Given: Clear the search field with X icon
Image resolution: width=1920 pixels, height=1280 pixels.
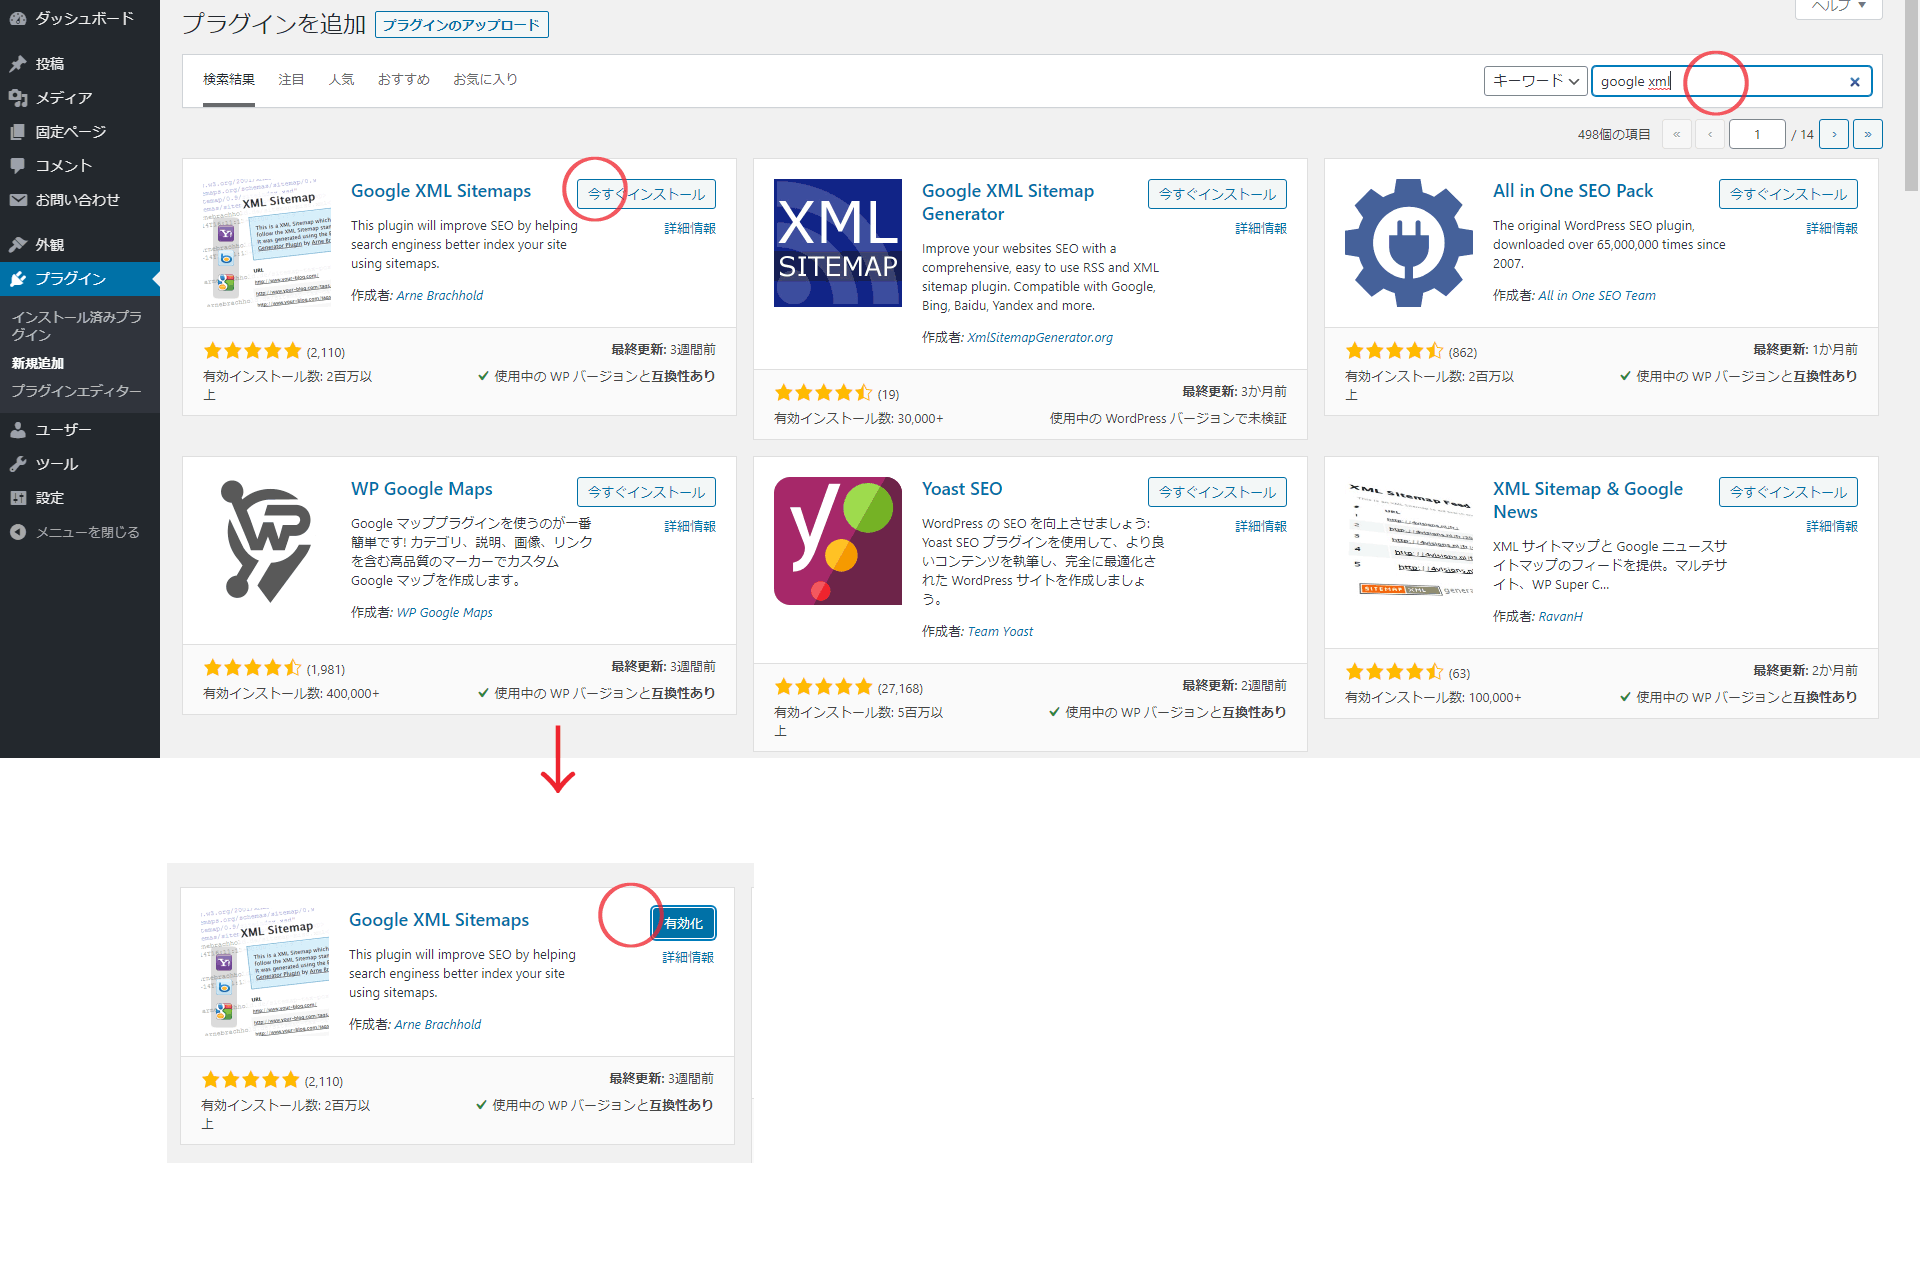Looking at the screenshot, I should [x=1855, y=82].
